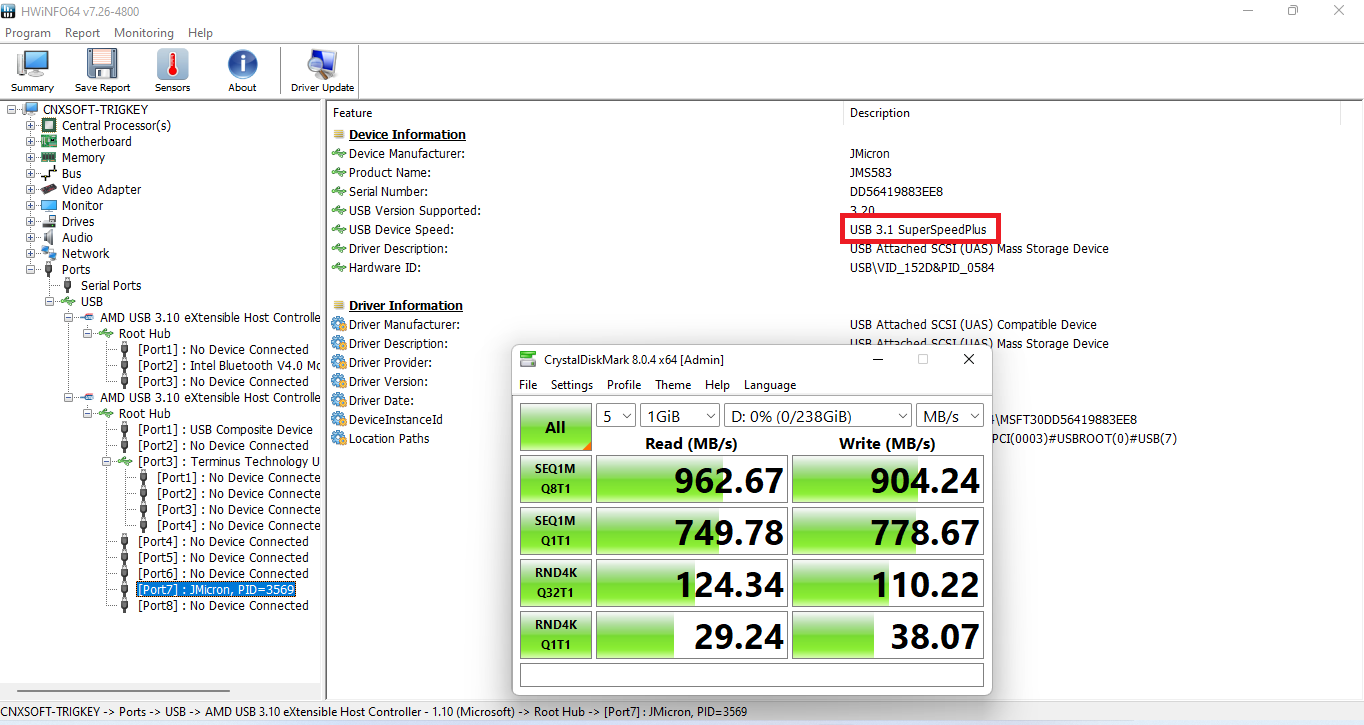This screenshot has width=1364, height=725.
Task: Select Port1 USB Composite Device entry
Action: point(225,429)
